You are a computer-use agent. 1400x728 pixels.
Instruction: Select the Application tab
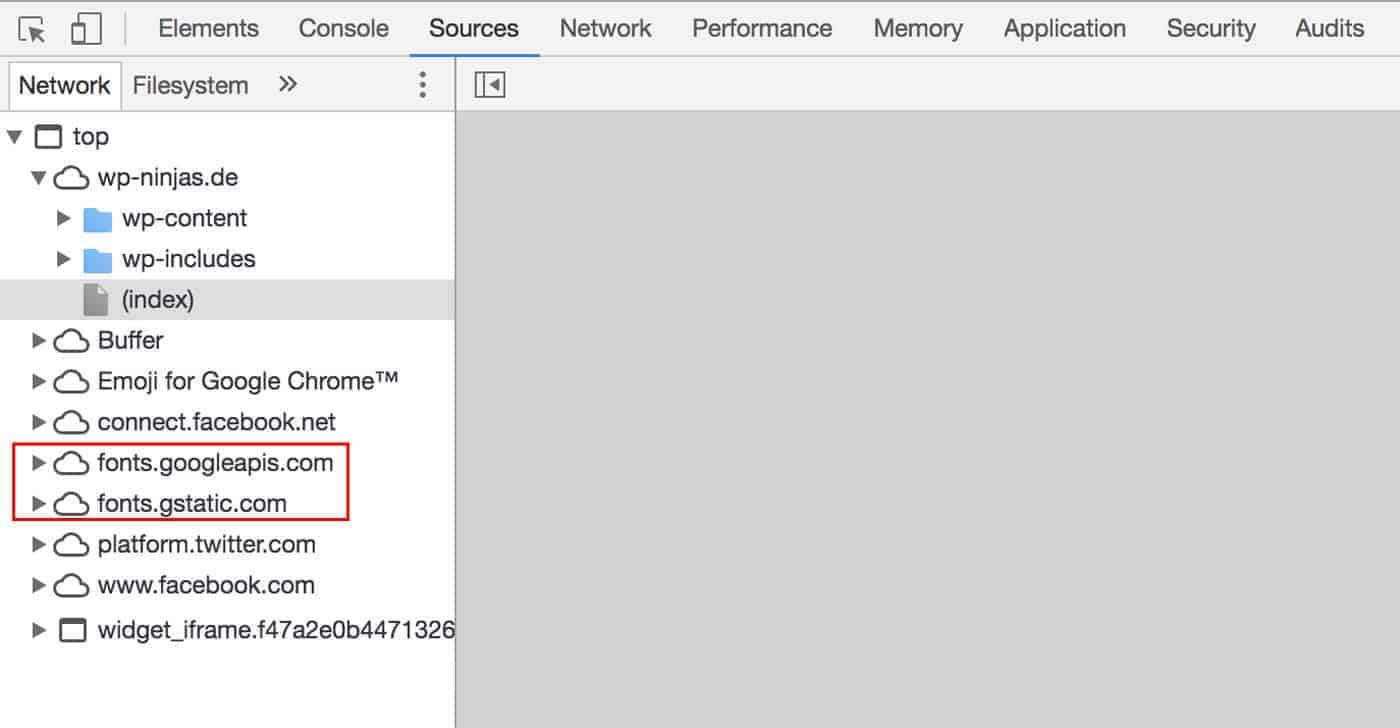click(x=1064, y=29)
